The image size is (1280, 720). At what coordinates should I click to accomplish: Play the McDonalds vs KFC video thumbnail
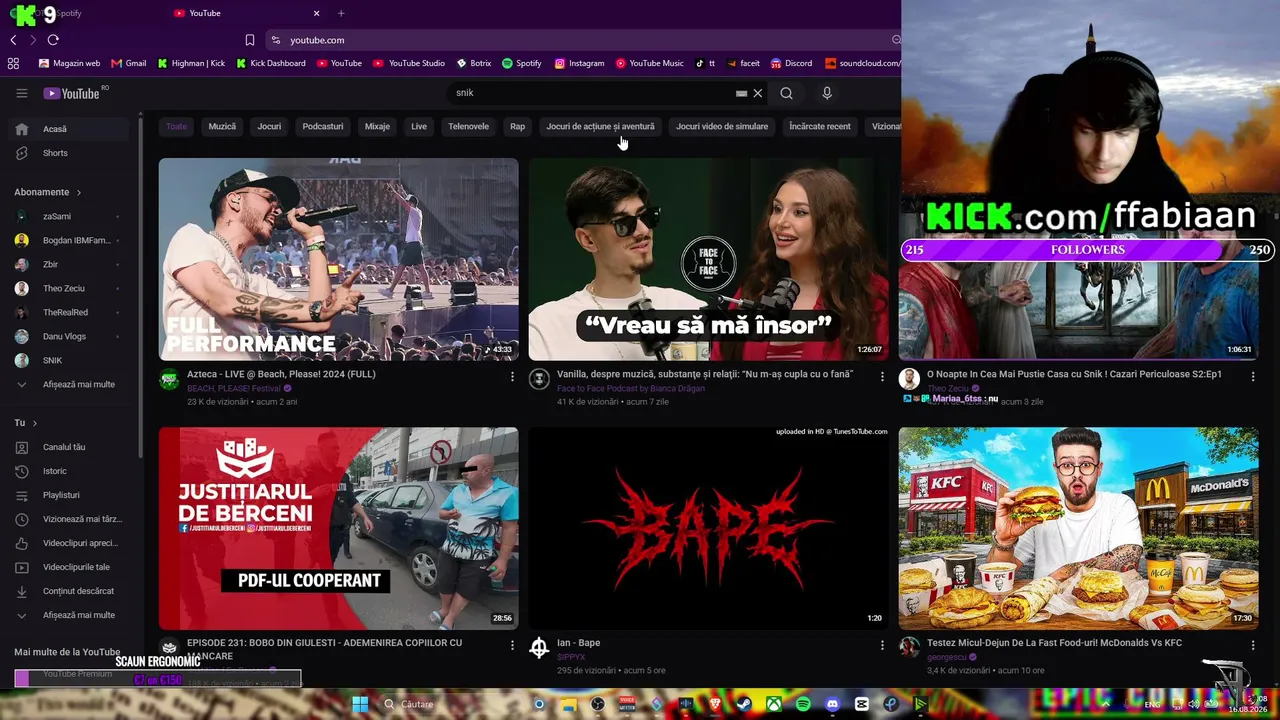click(x=1078, y=529)
